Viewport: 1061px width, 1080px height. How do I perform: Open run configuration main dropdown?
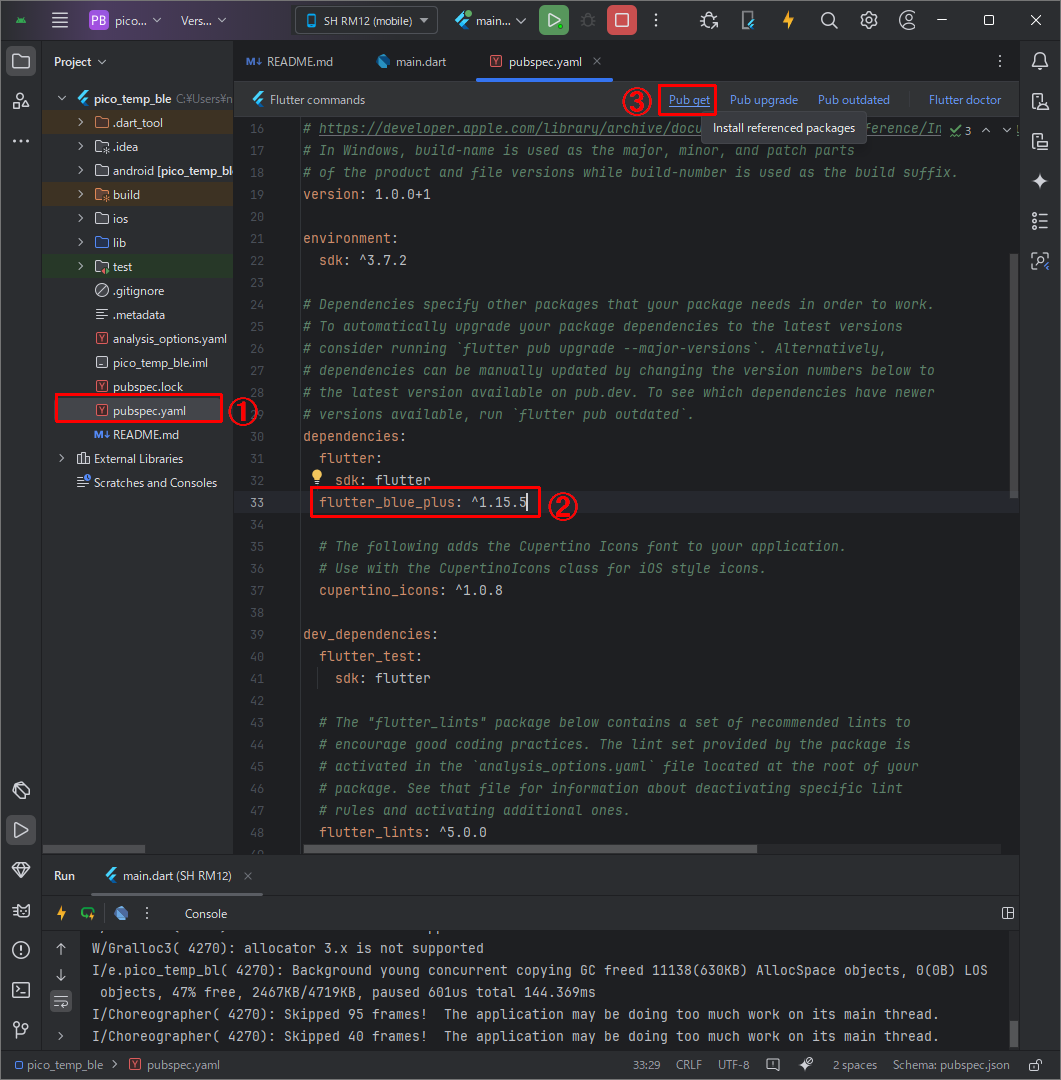tap(491, 21)
